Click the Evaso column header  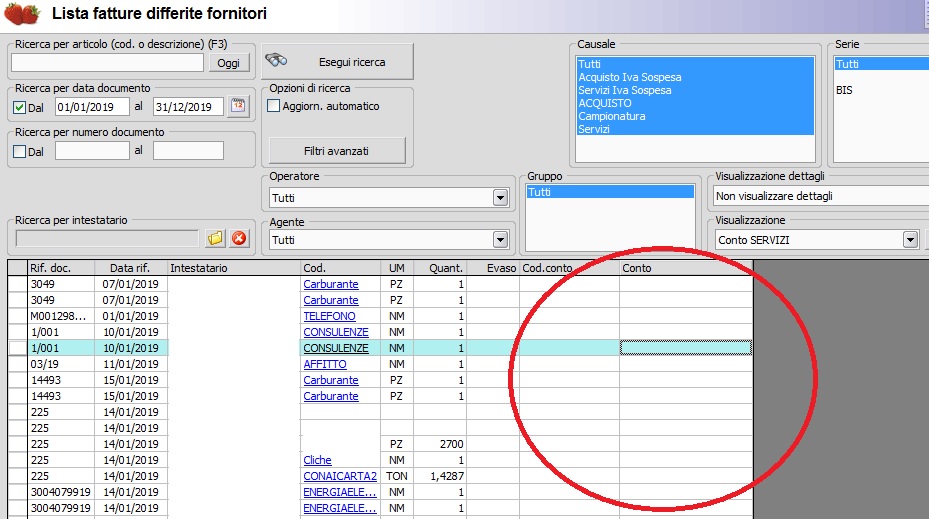pos(493,268)
